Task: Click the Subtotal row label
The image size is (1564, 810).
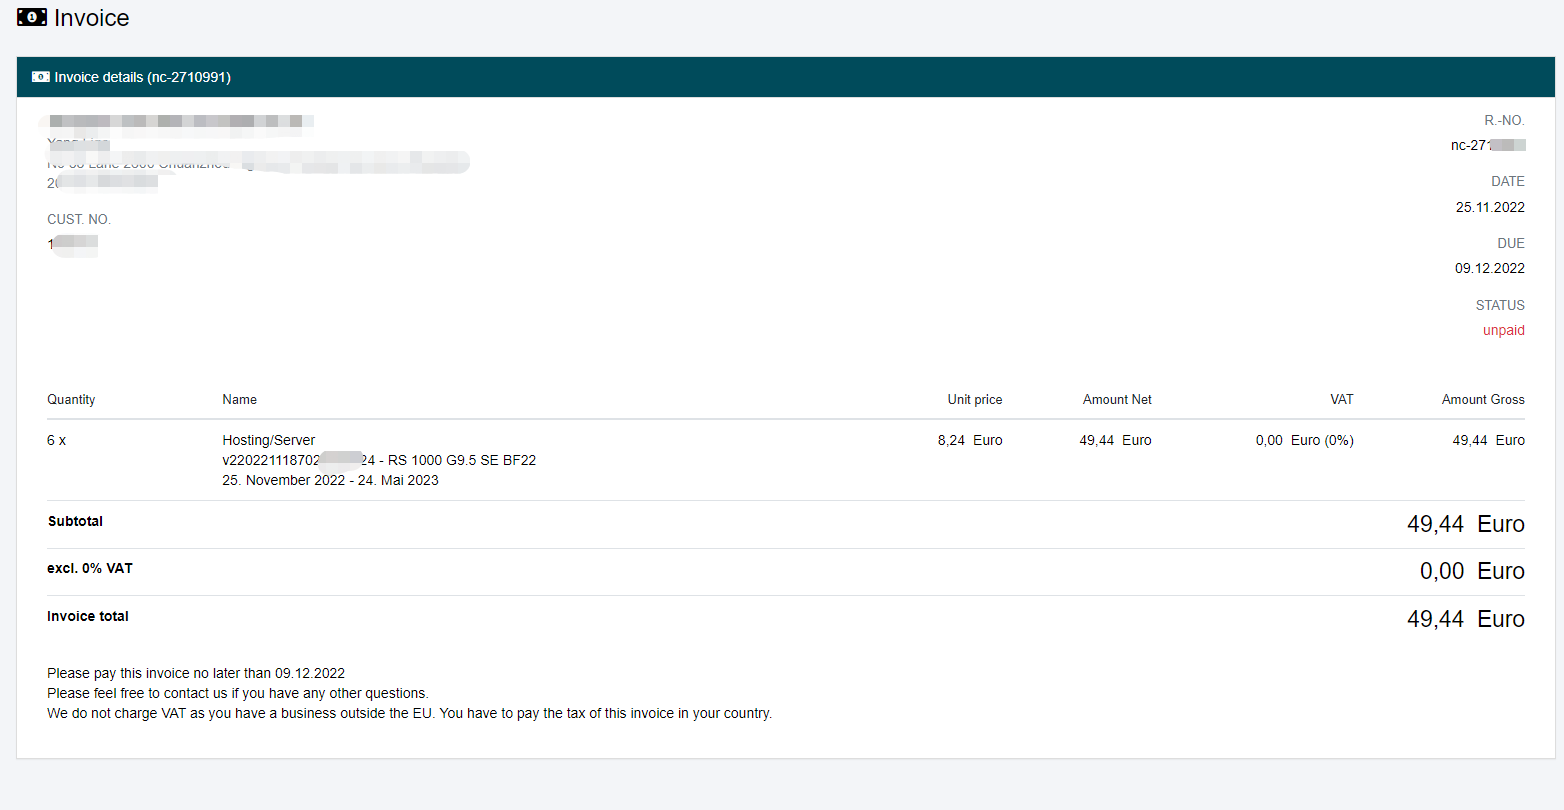Action: [75, 521]
